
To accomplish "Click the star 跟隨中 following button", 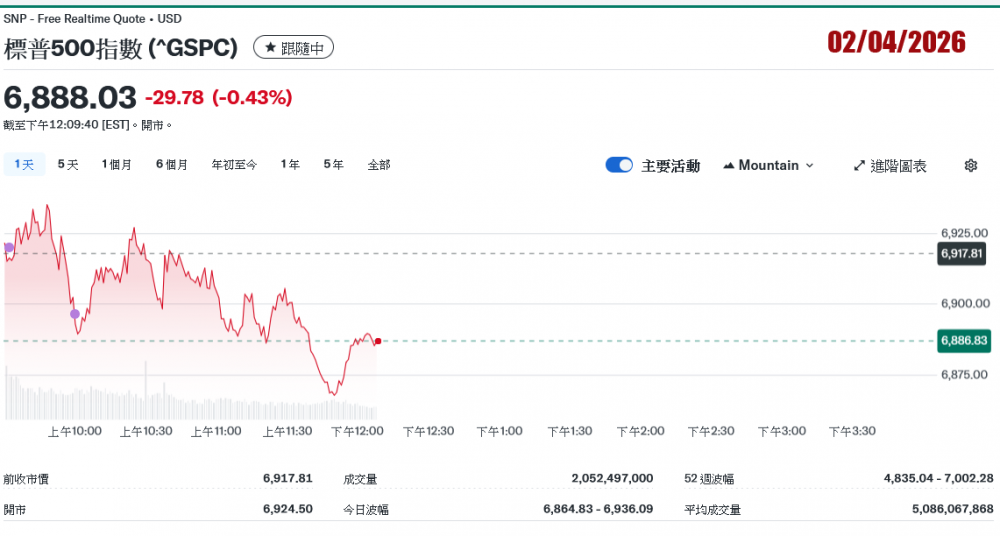I will coord(293,47).
